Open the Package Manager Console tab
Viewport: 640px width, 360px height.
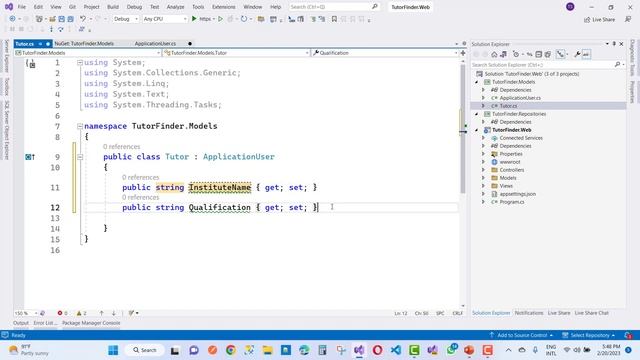click(x=91, y=323)
